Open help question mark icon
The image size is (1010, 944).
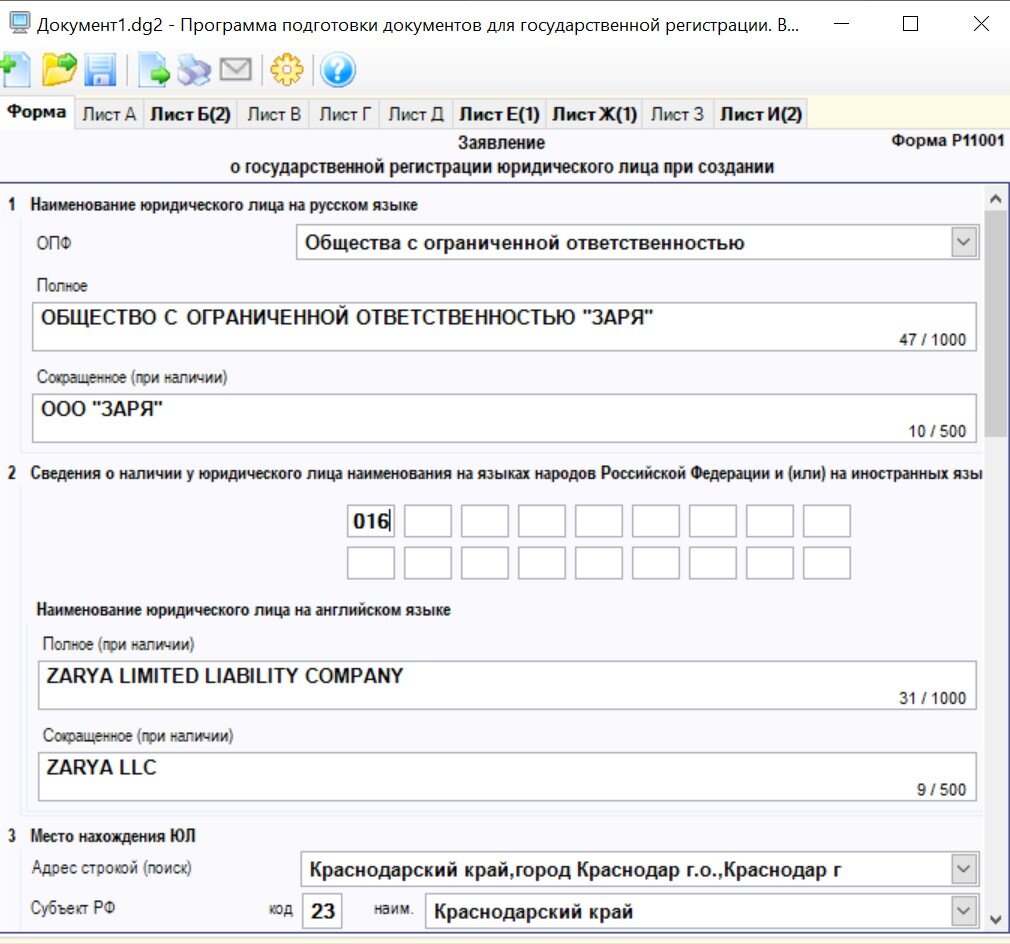(x=338, y=70)
